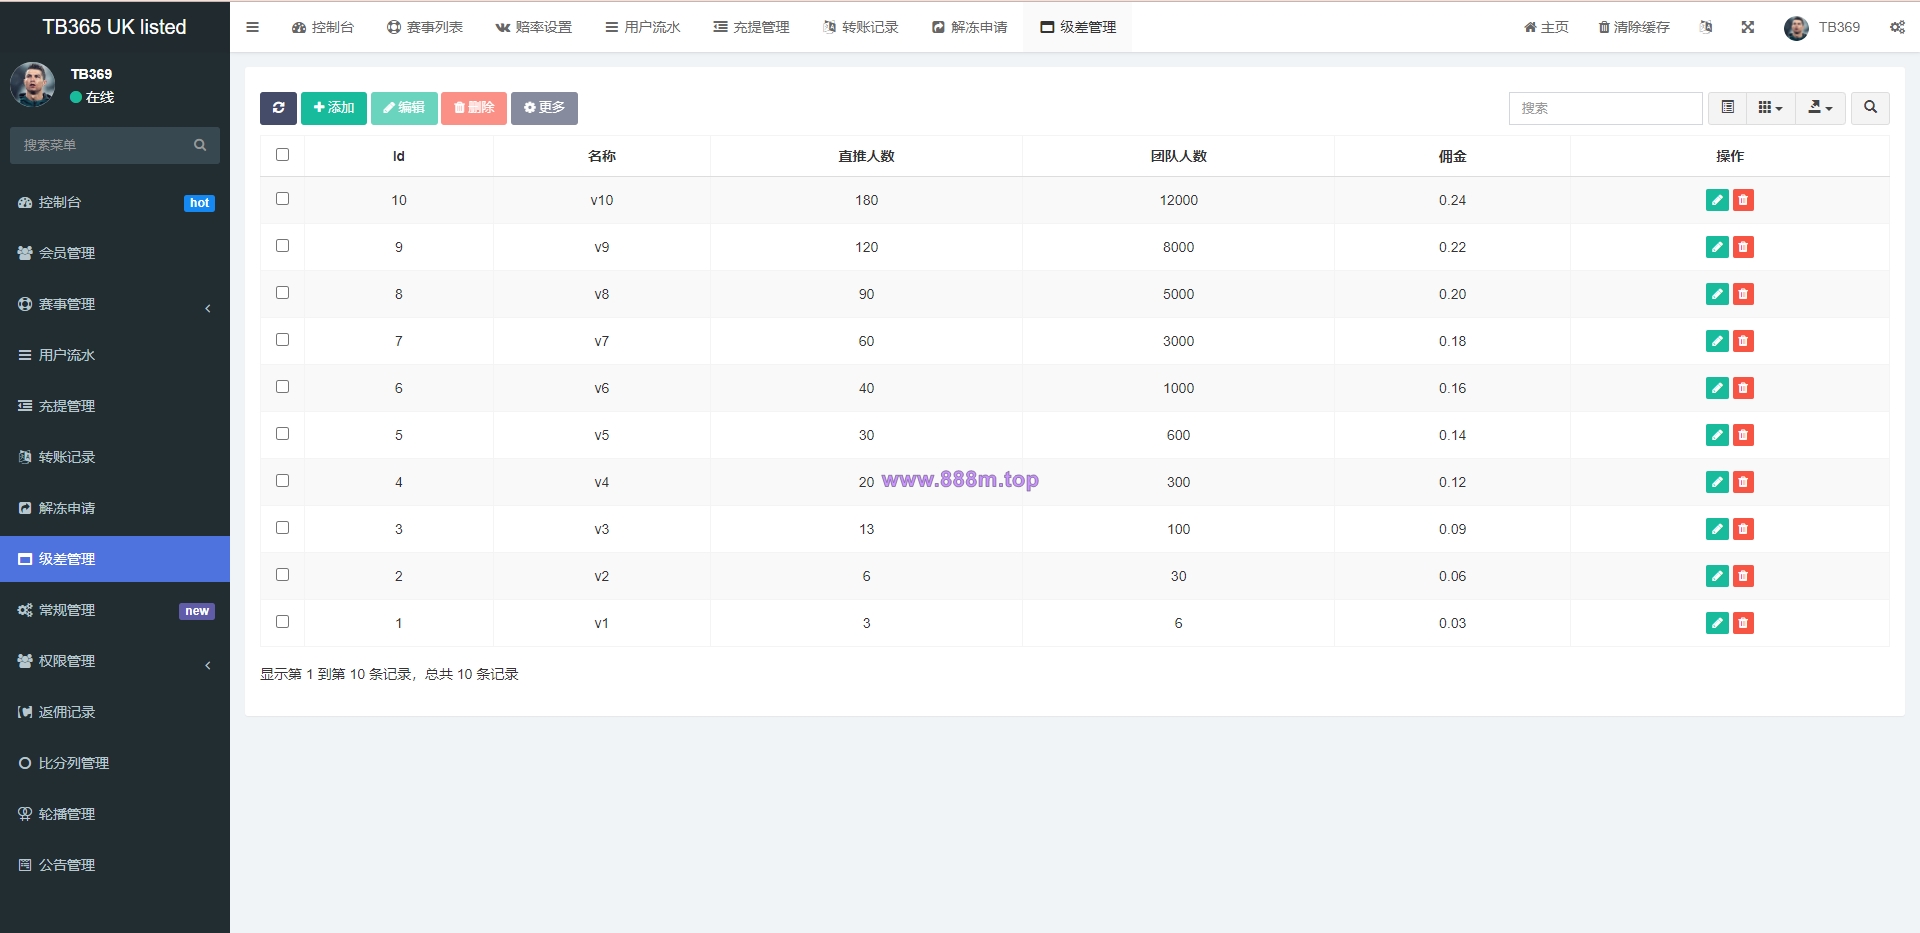The height and width of the screenshot is (933, 1920).
Task: Check the checkbox for row v1
Action: pyautogui.click(x=282, y=622)
